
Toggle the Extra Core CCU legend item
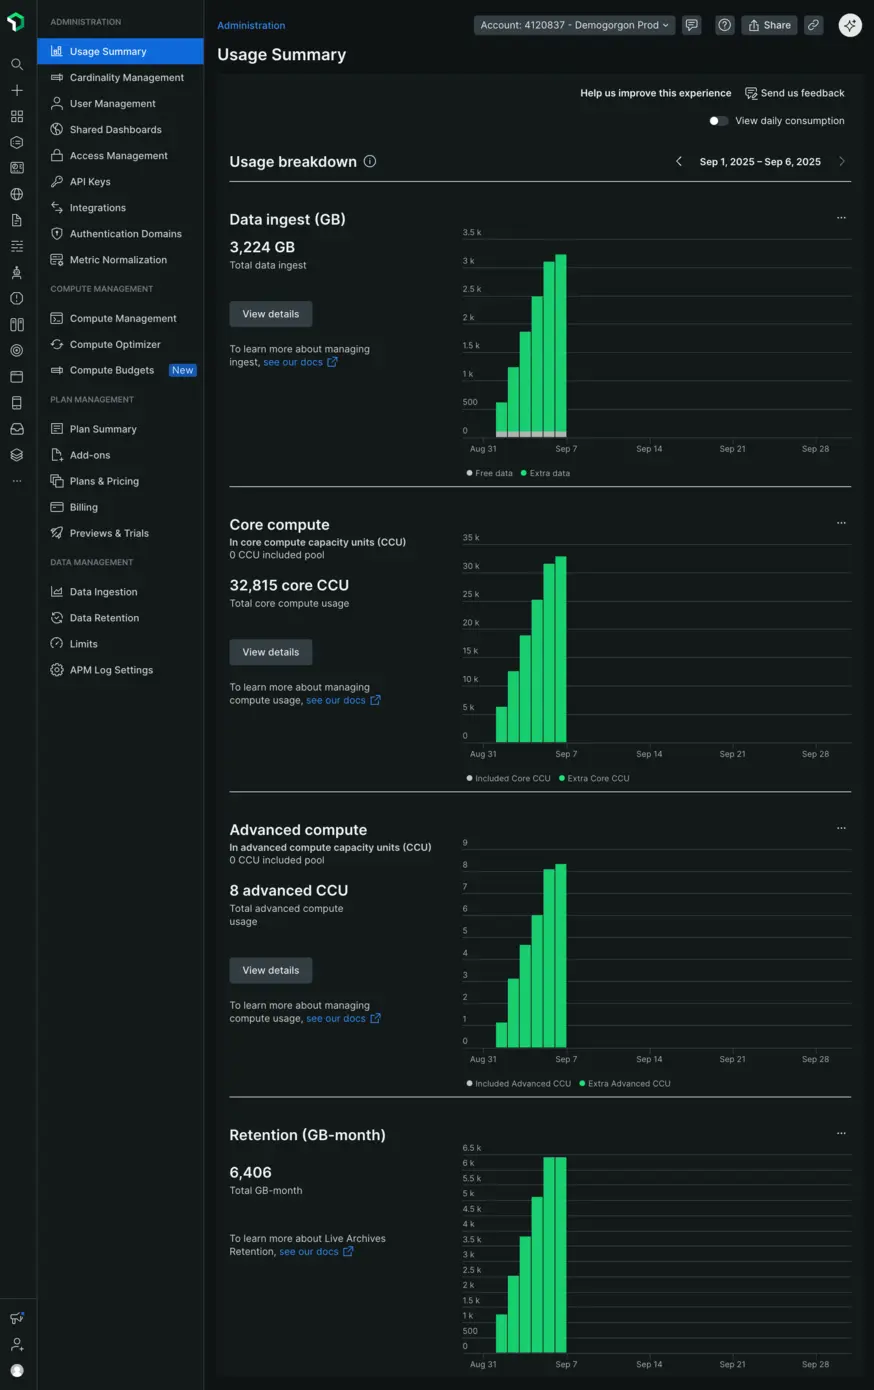click(594, 778)
